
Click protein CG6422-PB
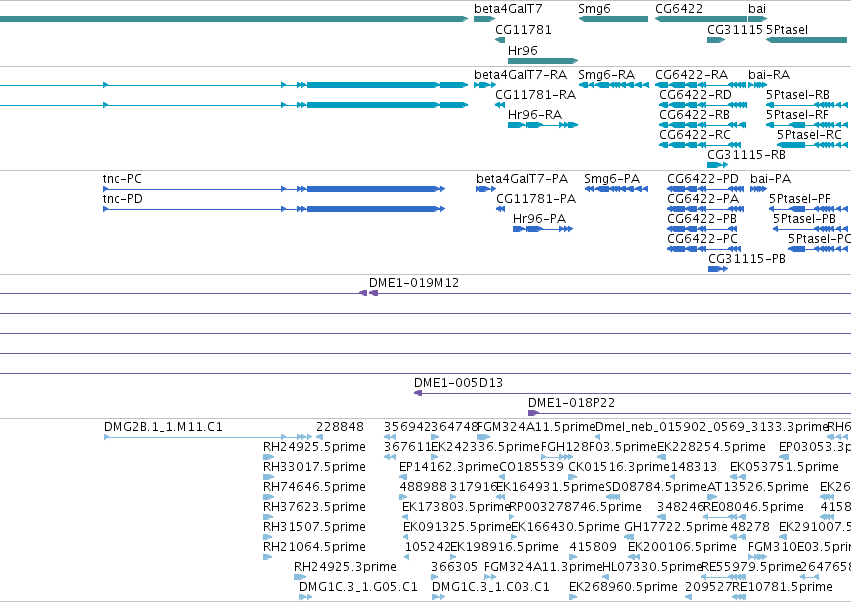click(703, 229)
